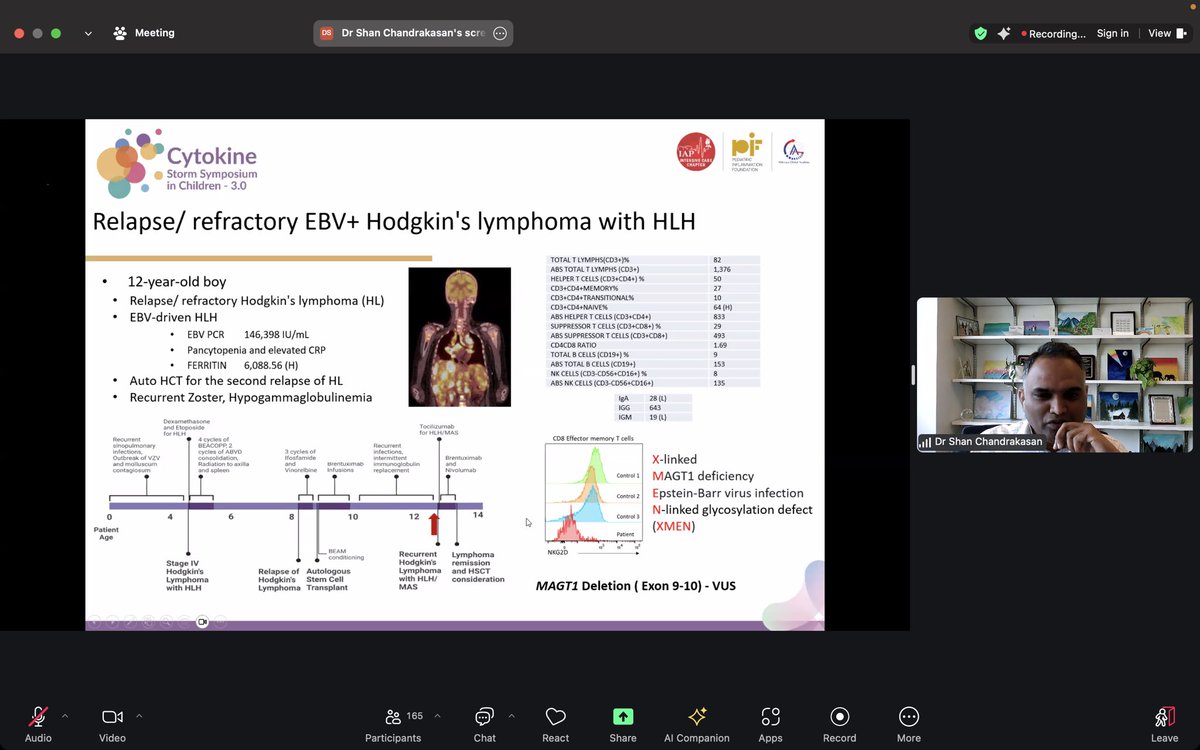Screen dimensions: 1200x750
Task: Click the 'EBV-driven HLH' bullet
Action: pos(173,317)
